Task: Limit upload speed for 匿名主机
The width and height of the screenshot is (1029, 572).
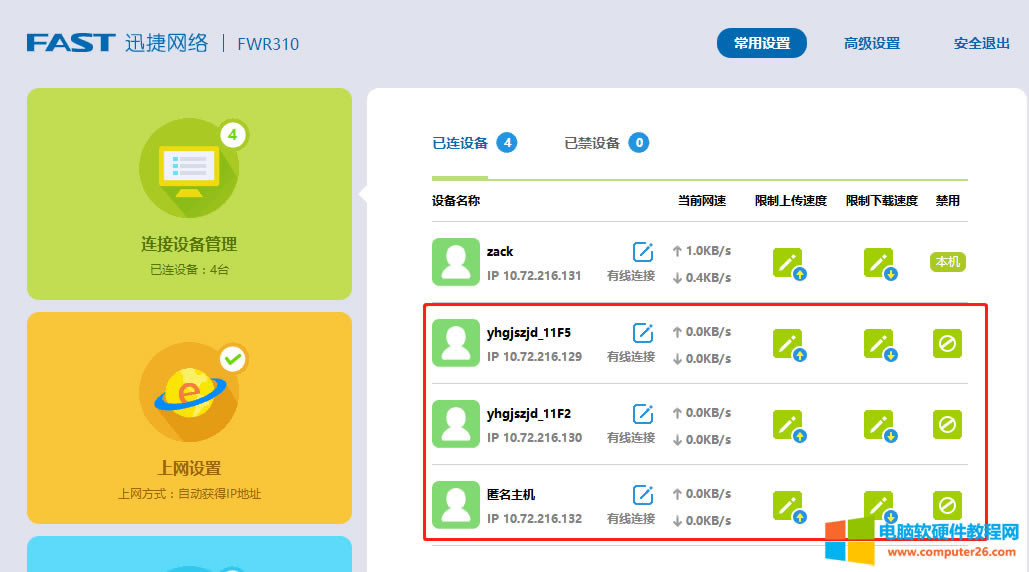Action: (x=789, y=506)
